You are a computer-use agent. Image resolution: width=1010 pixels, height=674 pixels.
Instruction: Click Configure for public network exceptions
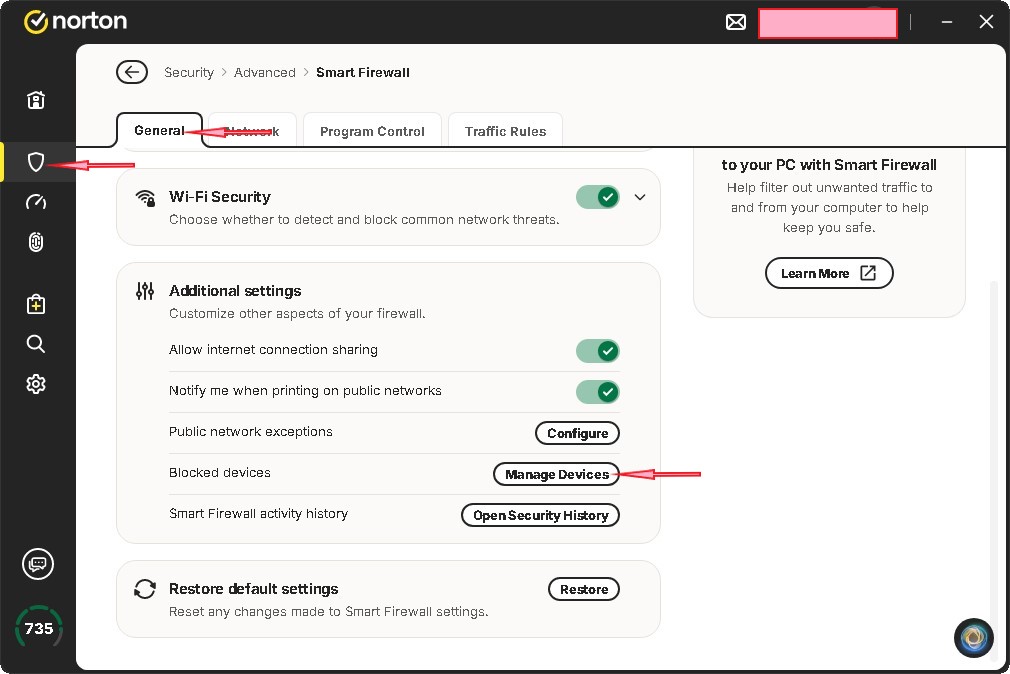(578, 433)
